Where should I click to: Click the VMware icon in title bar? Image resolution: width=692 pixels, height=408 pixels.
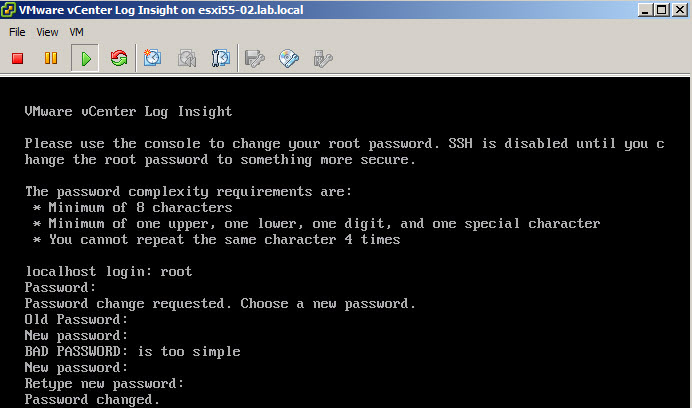[8, 10]
